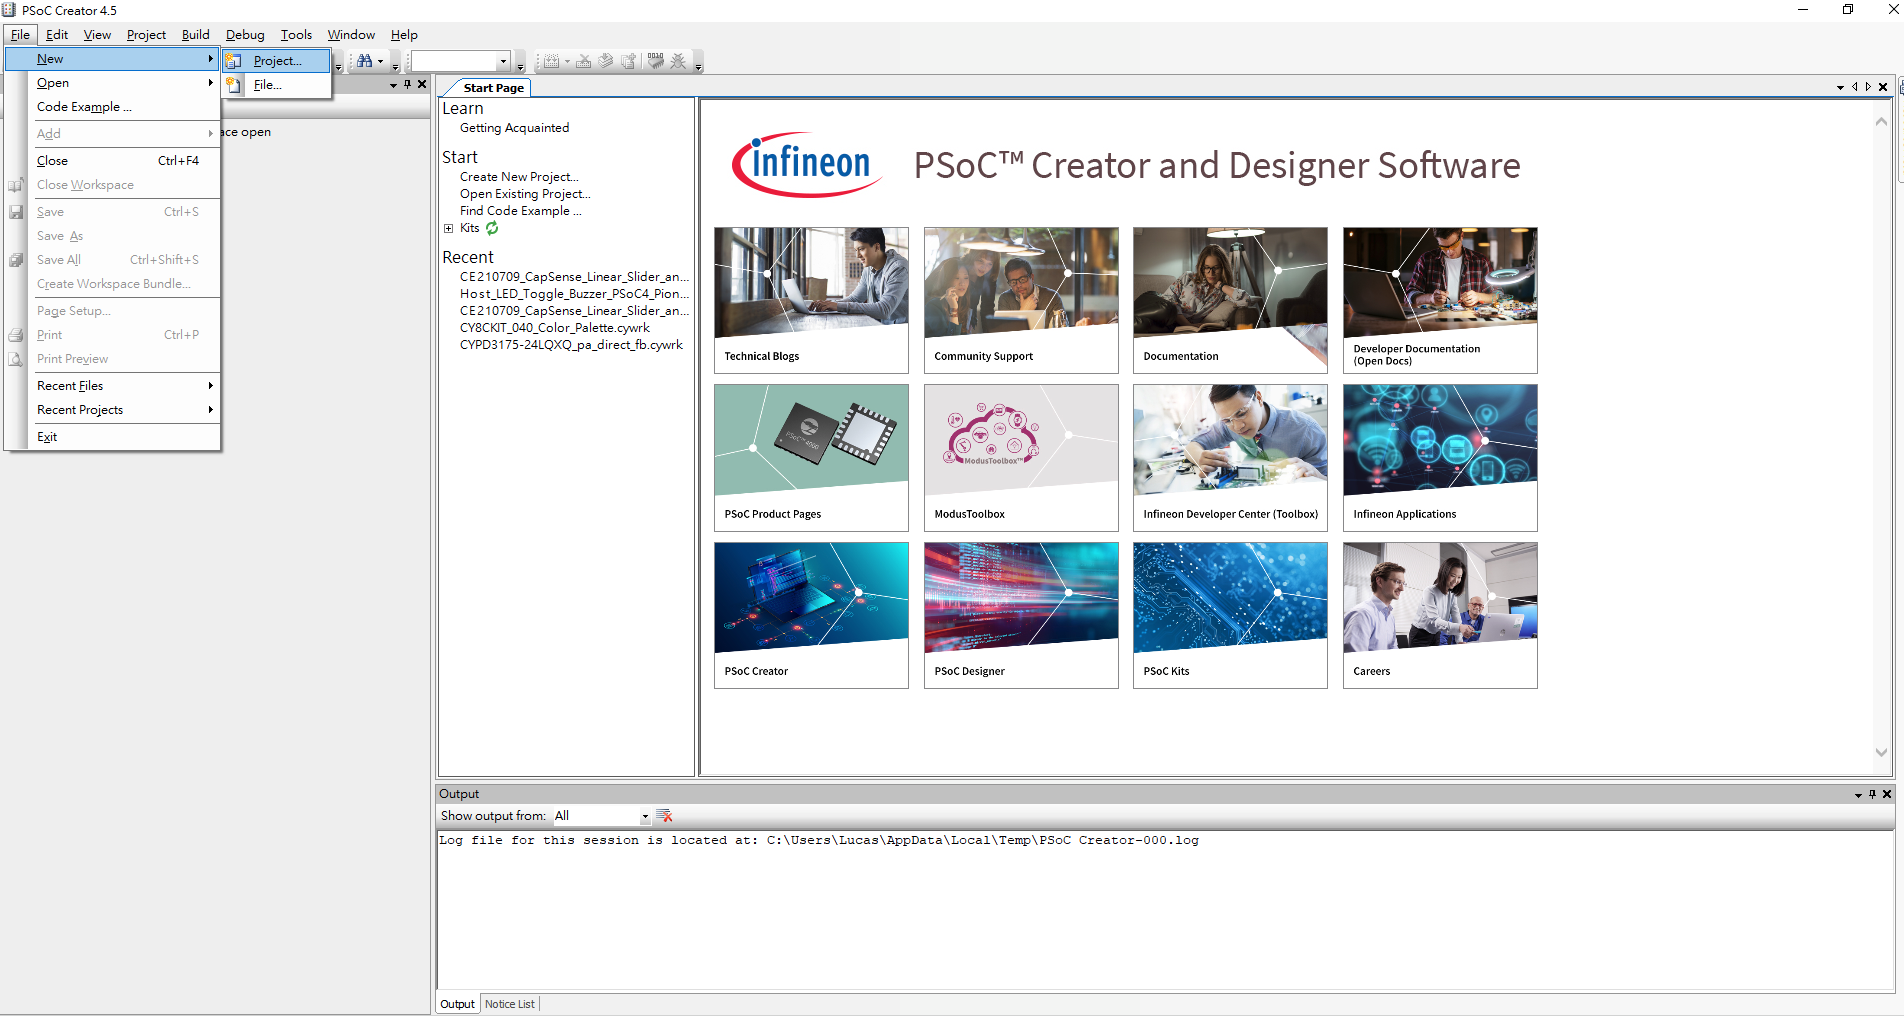This screenshot has height=1016, width=1904.
Task: Click the Program chip icon in toolbar
Action: coord(656,62)
